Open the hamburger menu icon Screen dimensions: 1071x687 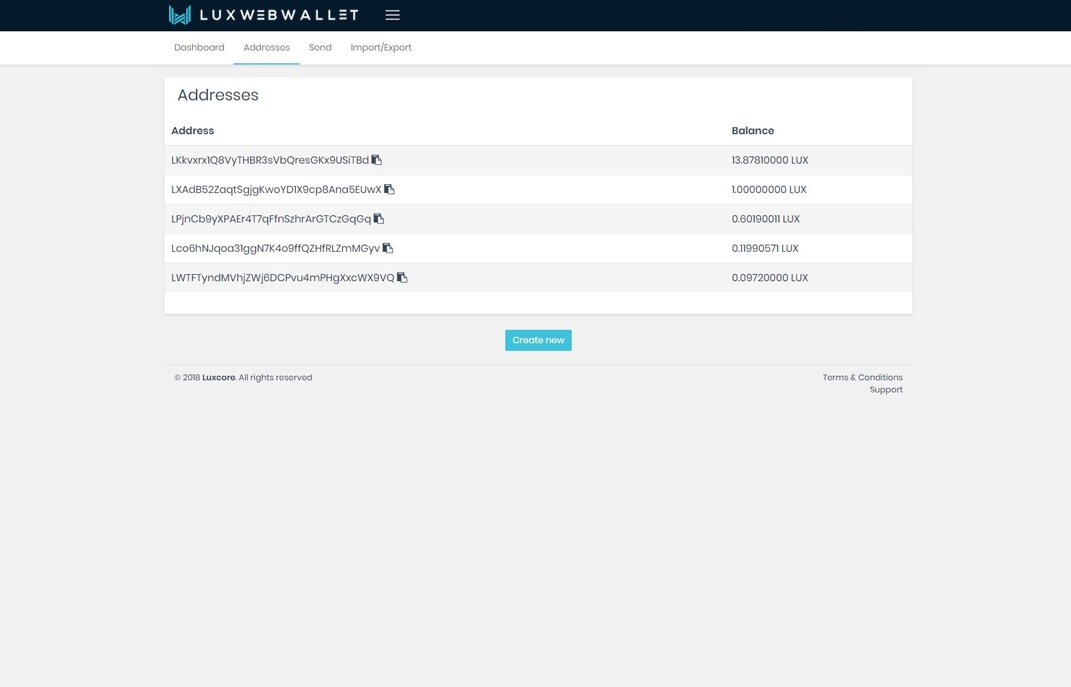(392, 15)
